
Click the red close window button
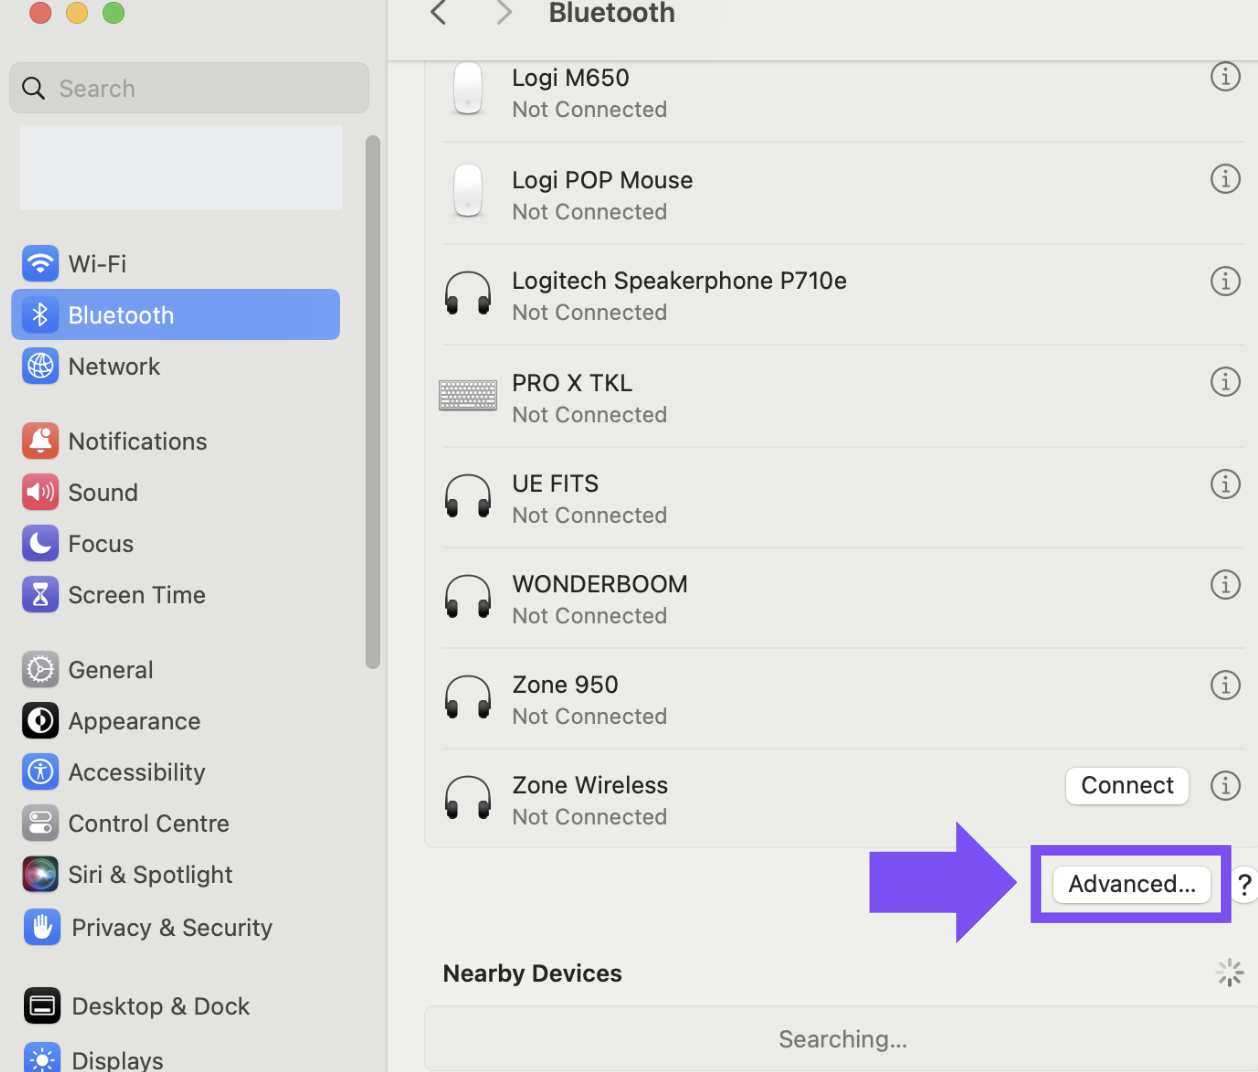tap(40, 12)
